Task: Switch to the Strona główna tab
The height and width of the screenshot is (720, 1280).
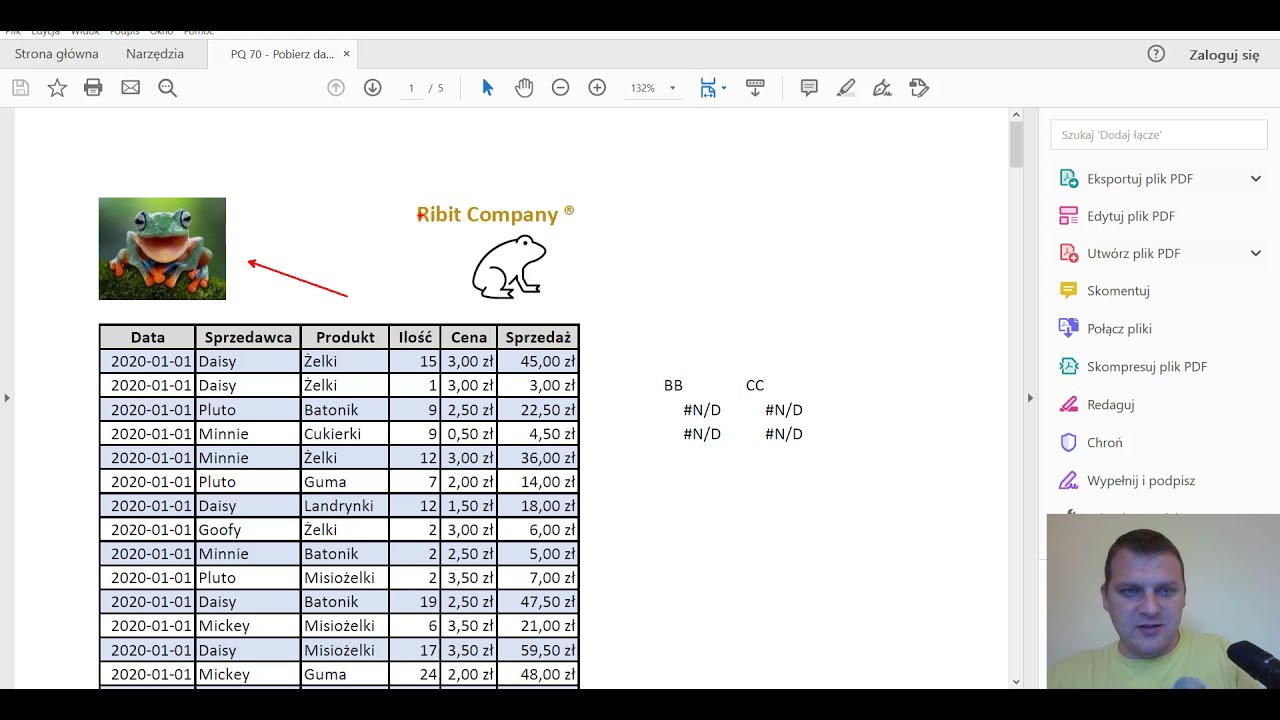Action: pos(56,54)
